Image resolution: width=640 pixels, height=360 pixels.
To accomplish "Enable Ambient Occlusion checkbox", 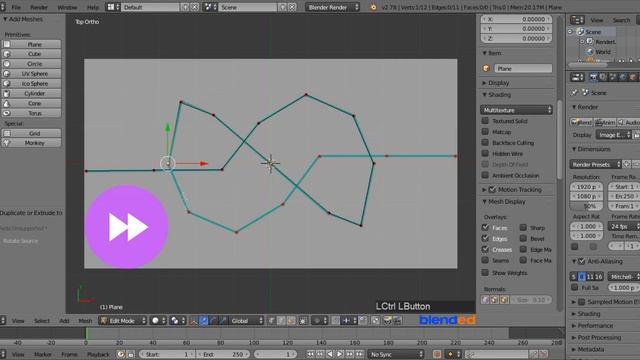I will [x=485, y=175].
